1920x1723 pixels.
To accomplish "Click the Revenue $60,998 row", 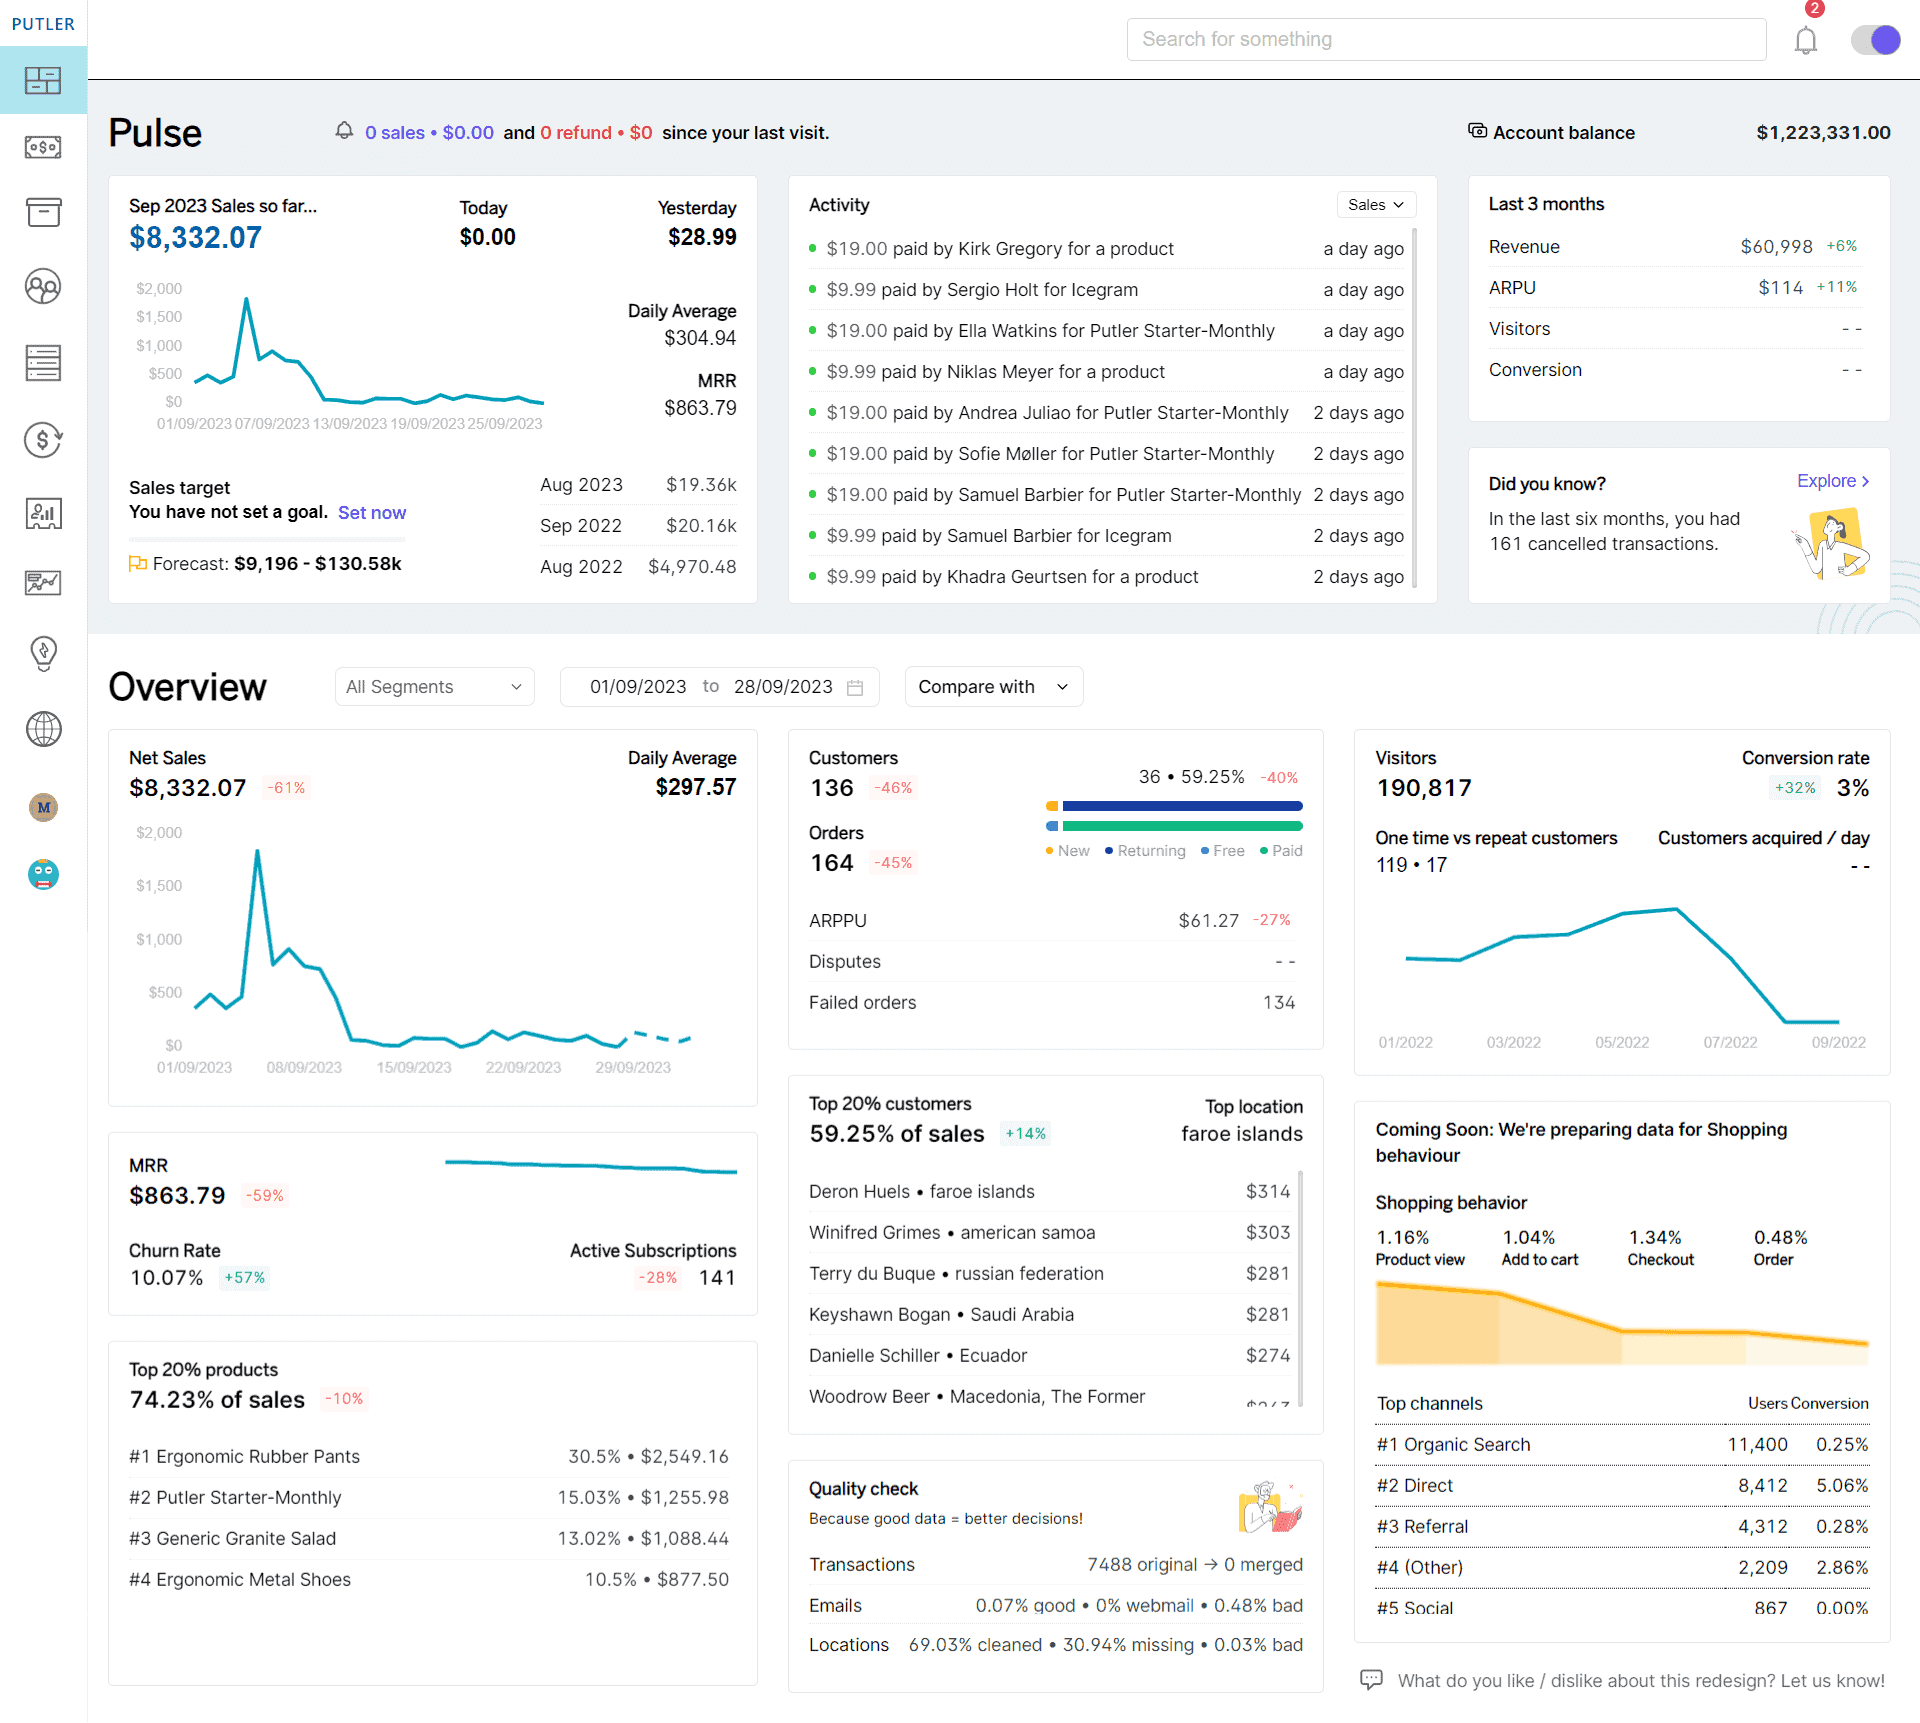I will (x=1673, y=247).
